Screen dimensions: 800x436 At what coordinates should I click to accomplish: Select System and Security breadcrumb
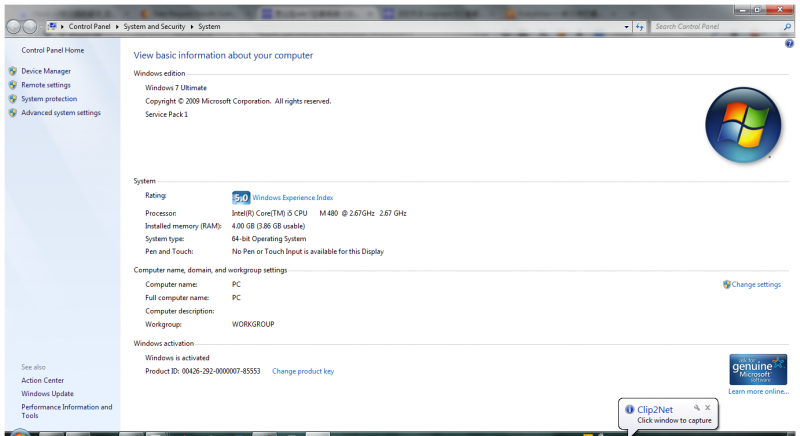(154, 27)
